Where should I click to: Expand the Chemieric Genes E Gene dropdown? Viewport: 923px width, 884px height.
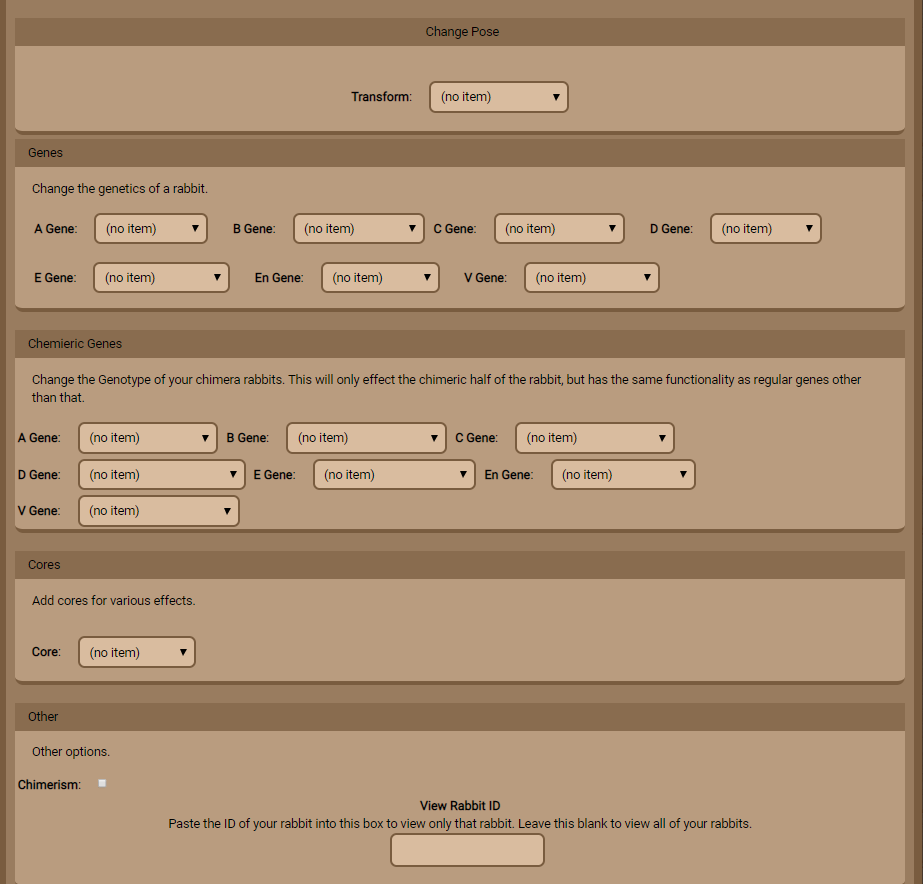click(394, 475)
